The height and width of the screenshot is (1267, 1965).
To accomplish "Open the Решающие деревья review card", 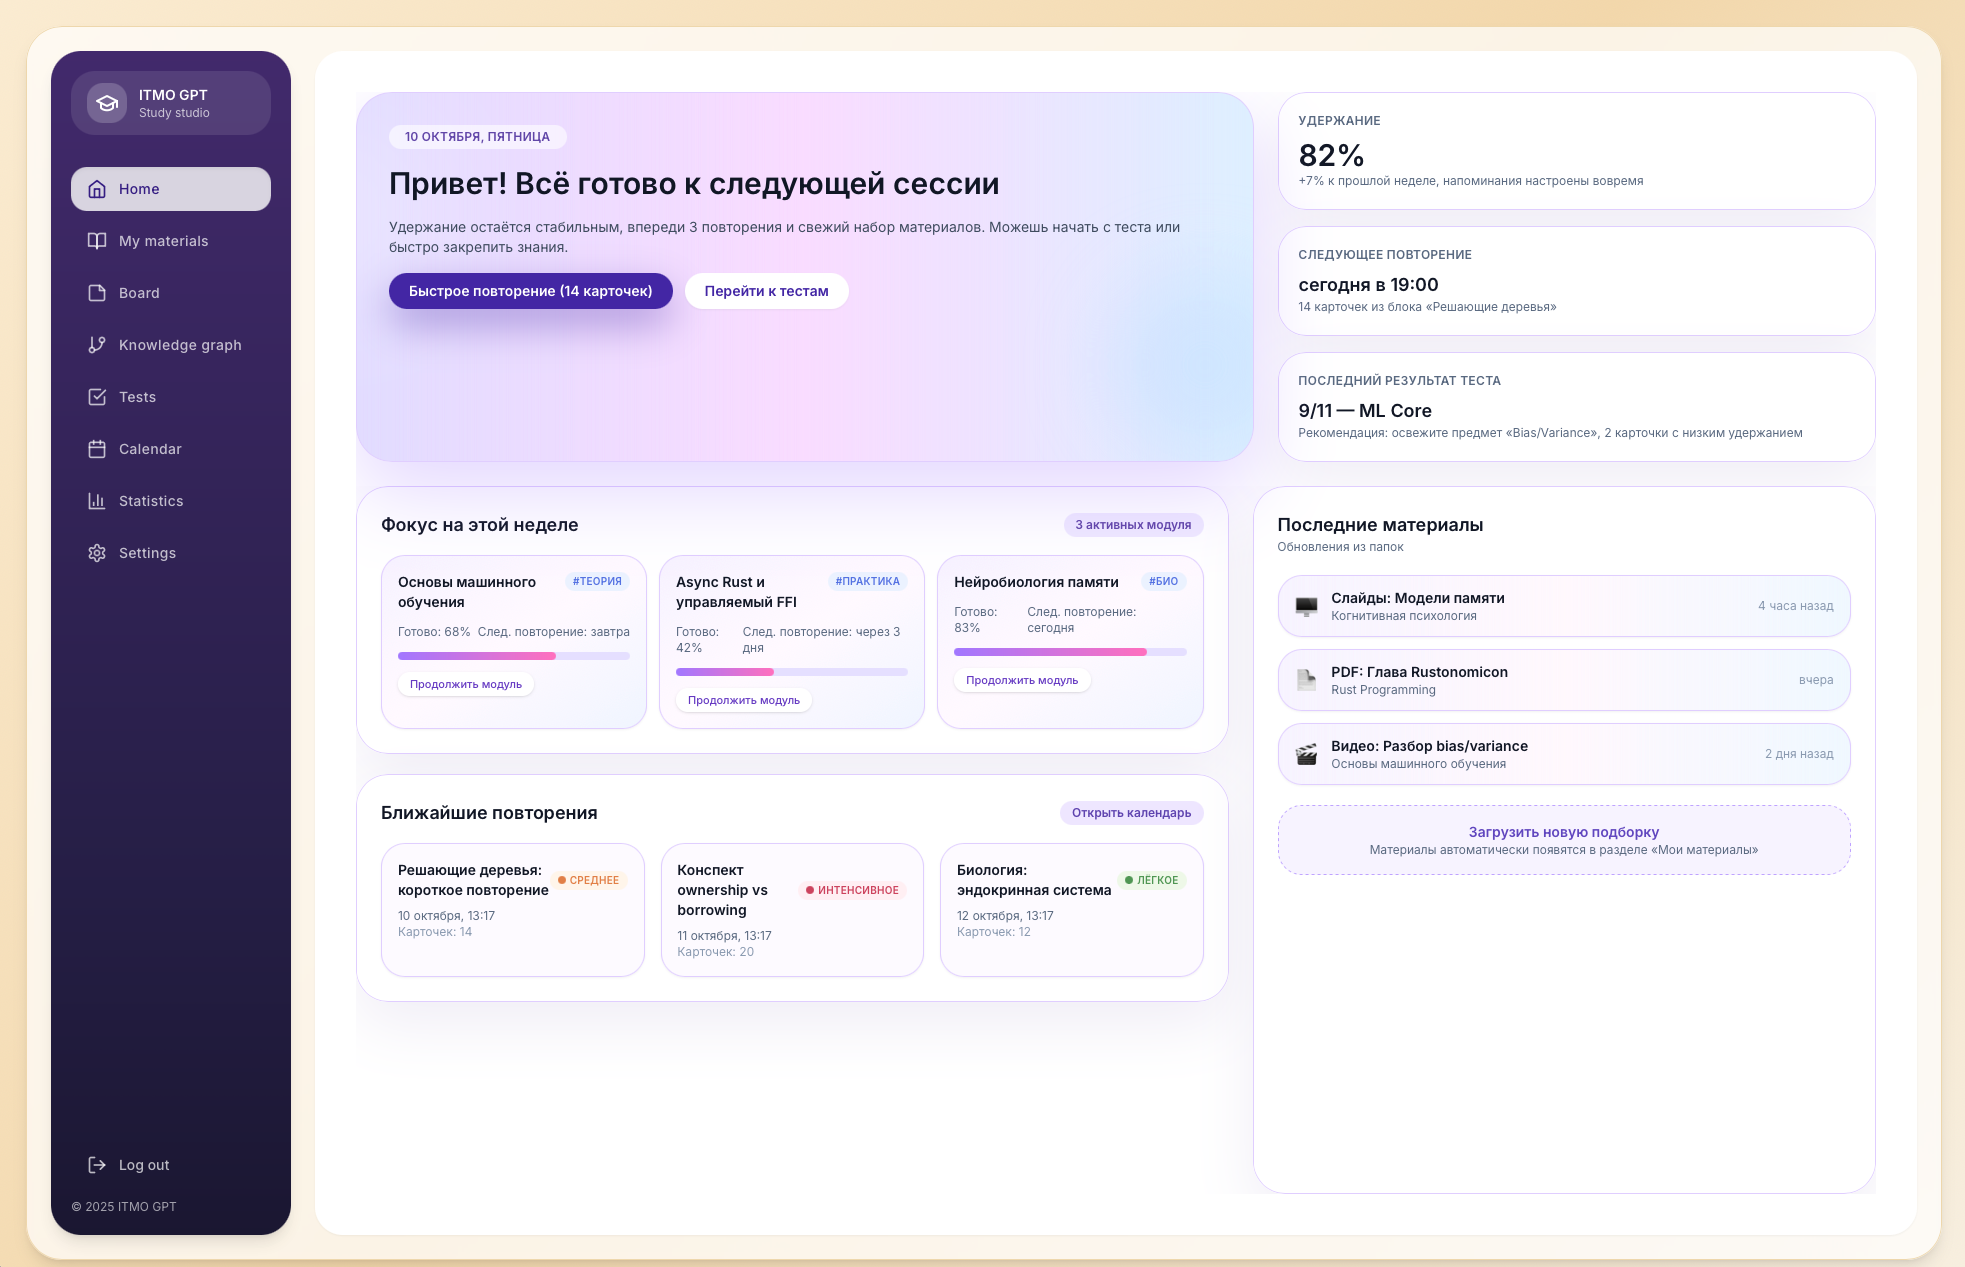I will tap(512, 910).
